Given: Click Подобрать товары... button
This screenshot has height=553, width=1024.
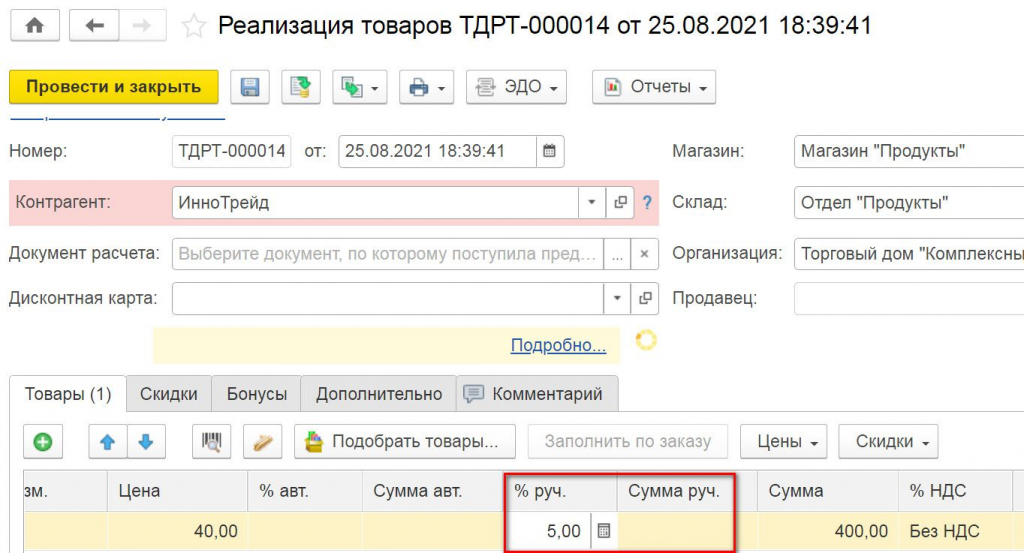Looking at the screenshot, I should (x=405, y=442).
